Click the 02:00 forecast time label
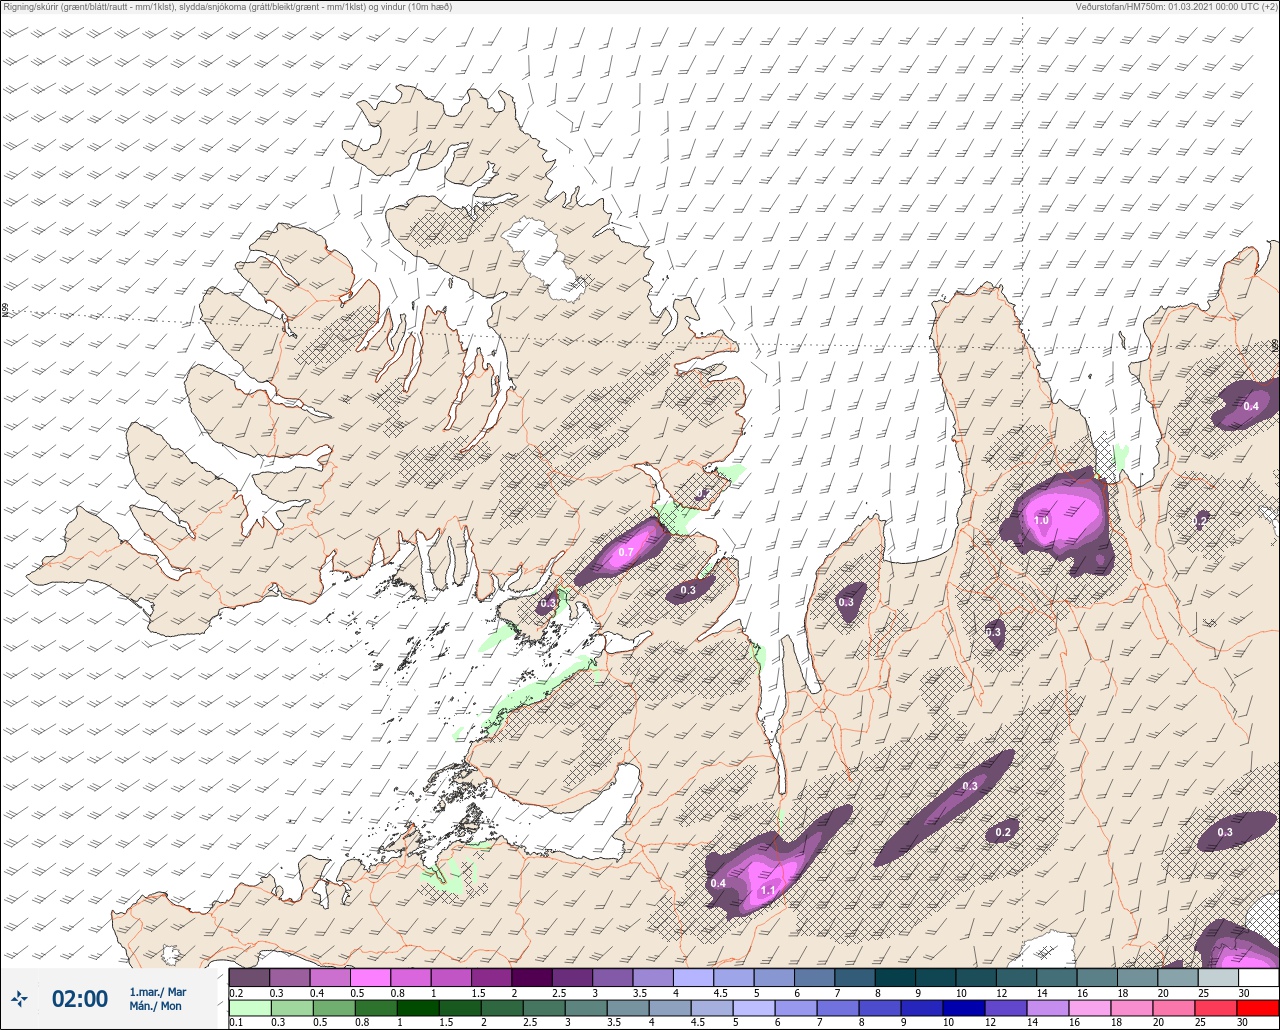The width and height of the screenshot is (1280, 1030). [x=79, y=999]
